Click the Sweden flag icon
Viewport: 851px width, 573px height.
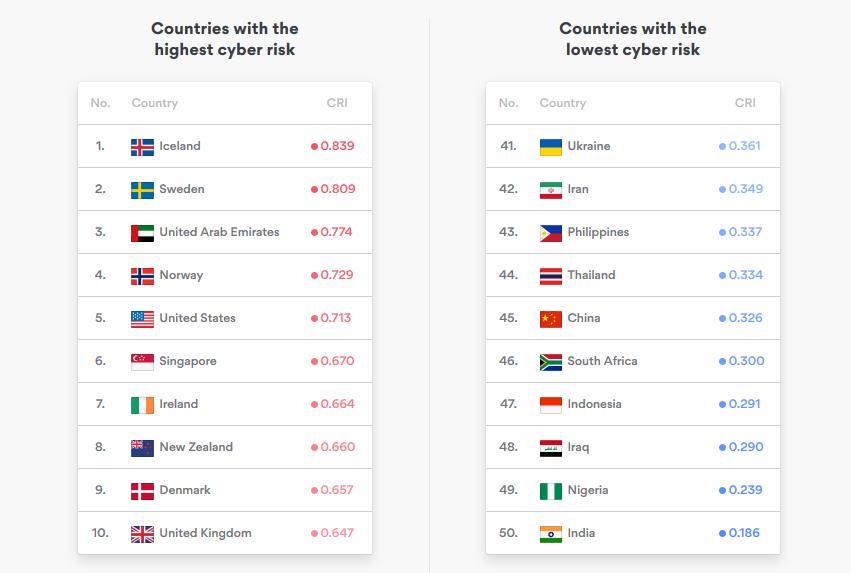pyautogui.click(x=142, y=190)
